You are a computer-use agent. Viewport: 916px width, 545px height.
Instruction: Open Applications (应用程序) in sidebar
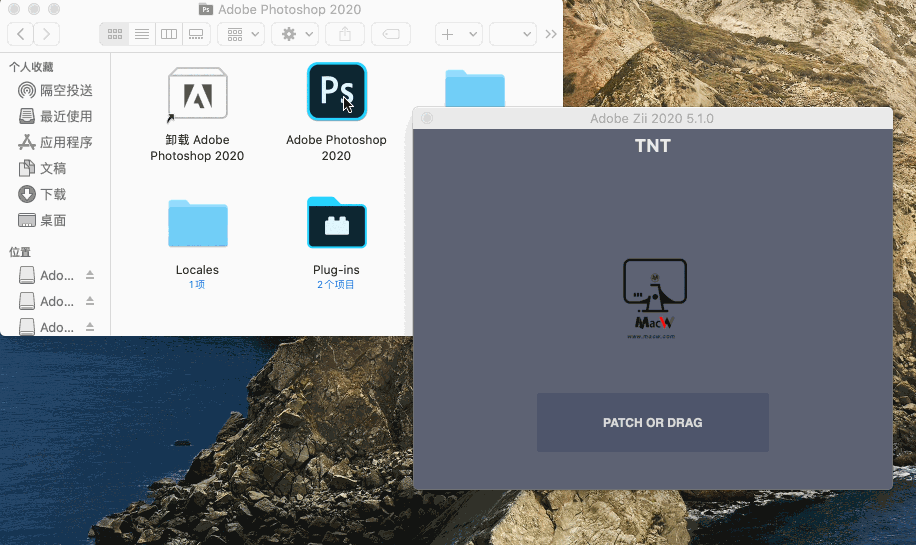(55, 142)
